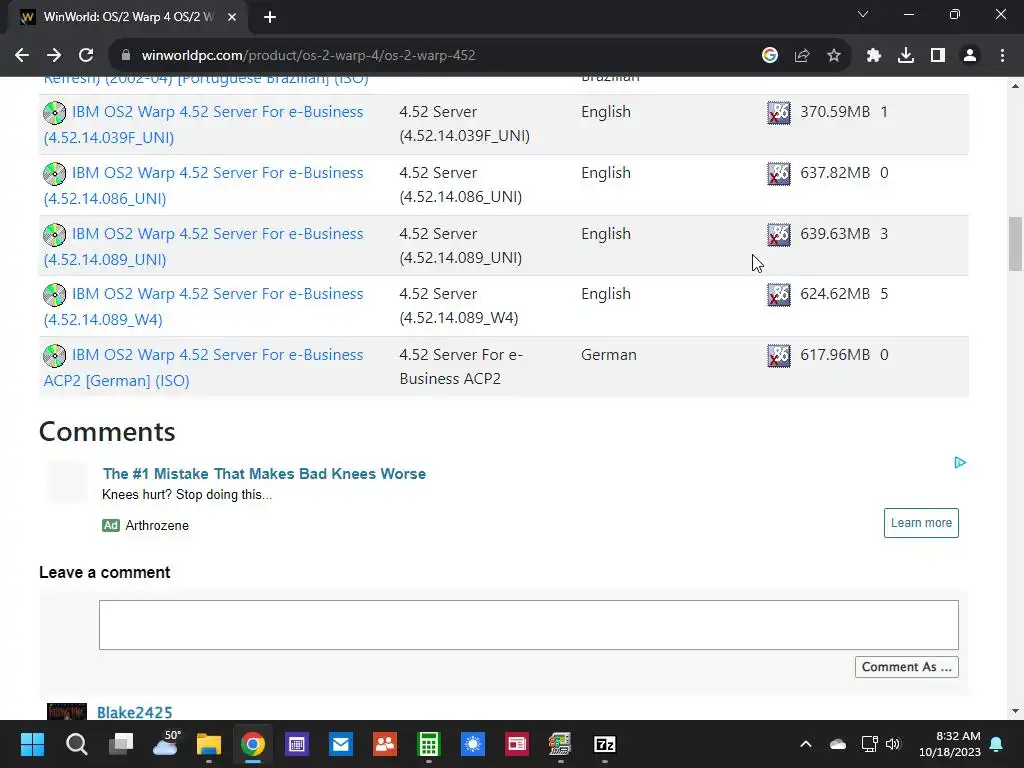The image size is (1024, 768).
Task: Reload the WinWorld page
Action: click(x=86, y=56)
